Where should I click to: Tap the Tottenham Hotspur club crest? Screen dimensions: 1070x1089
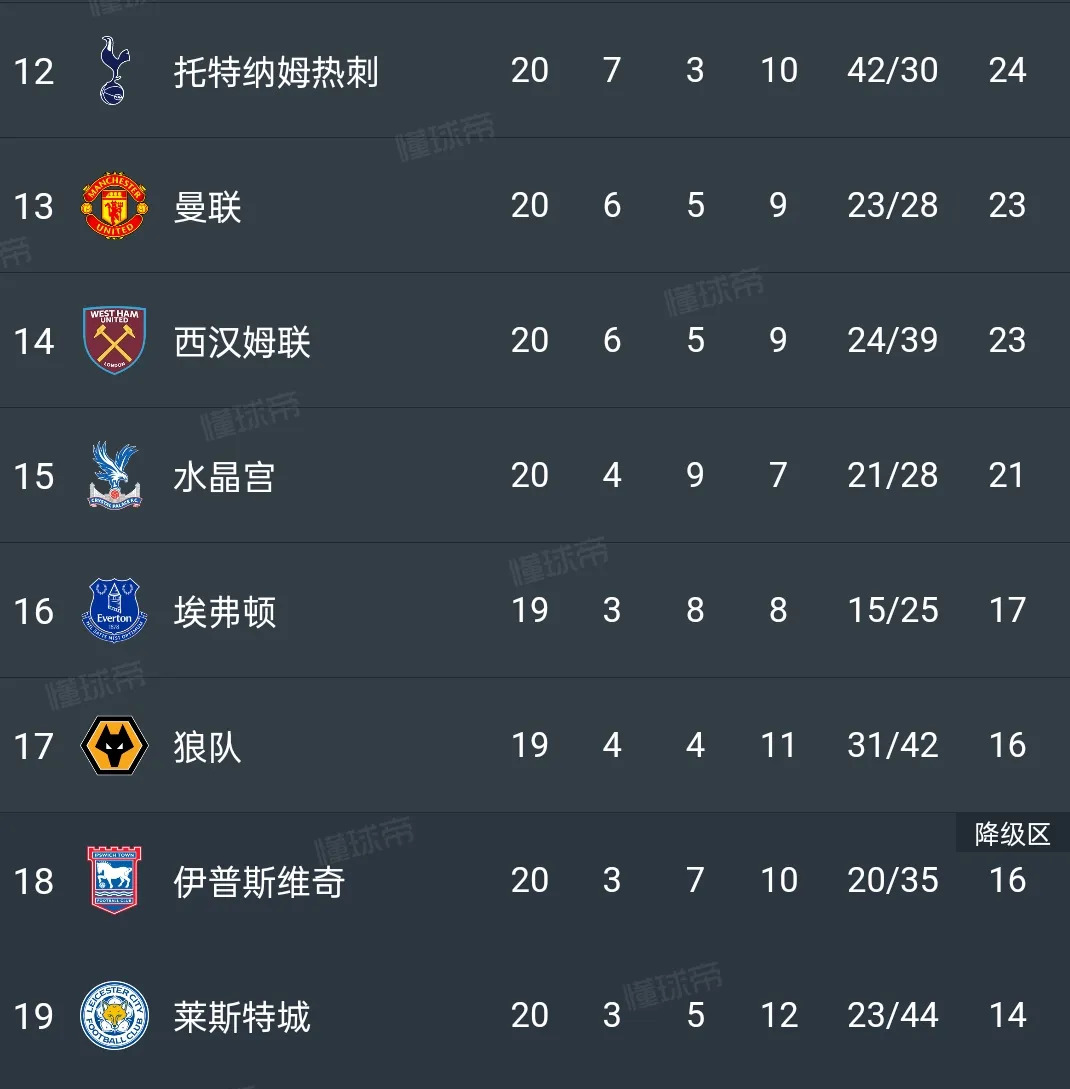(x=113, y=71)
